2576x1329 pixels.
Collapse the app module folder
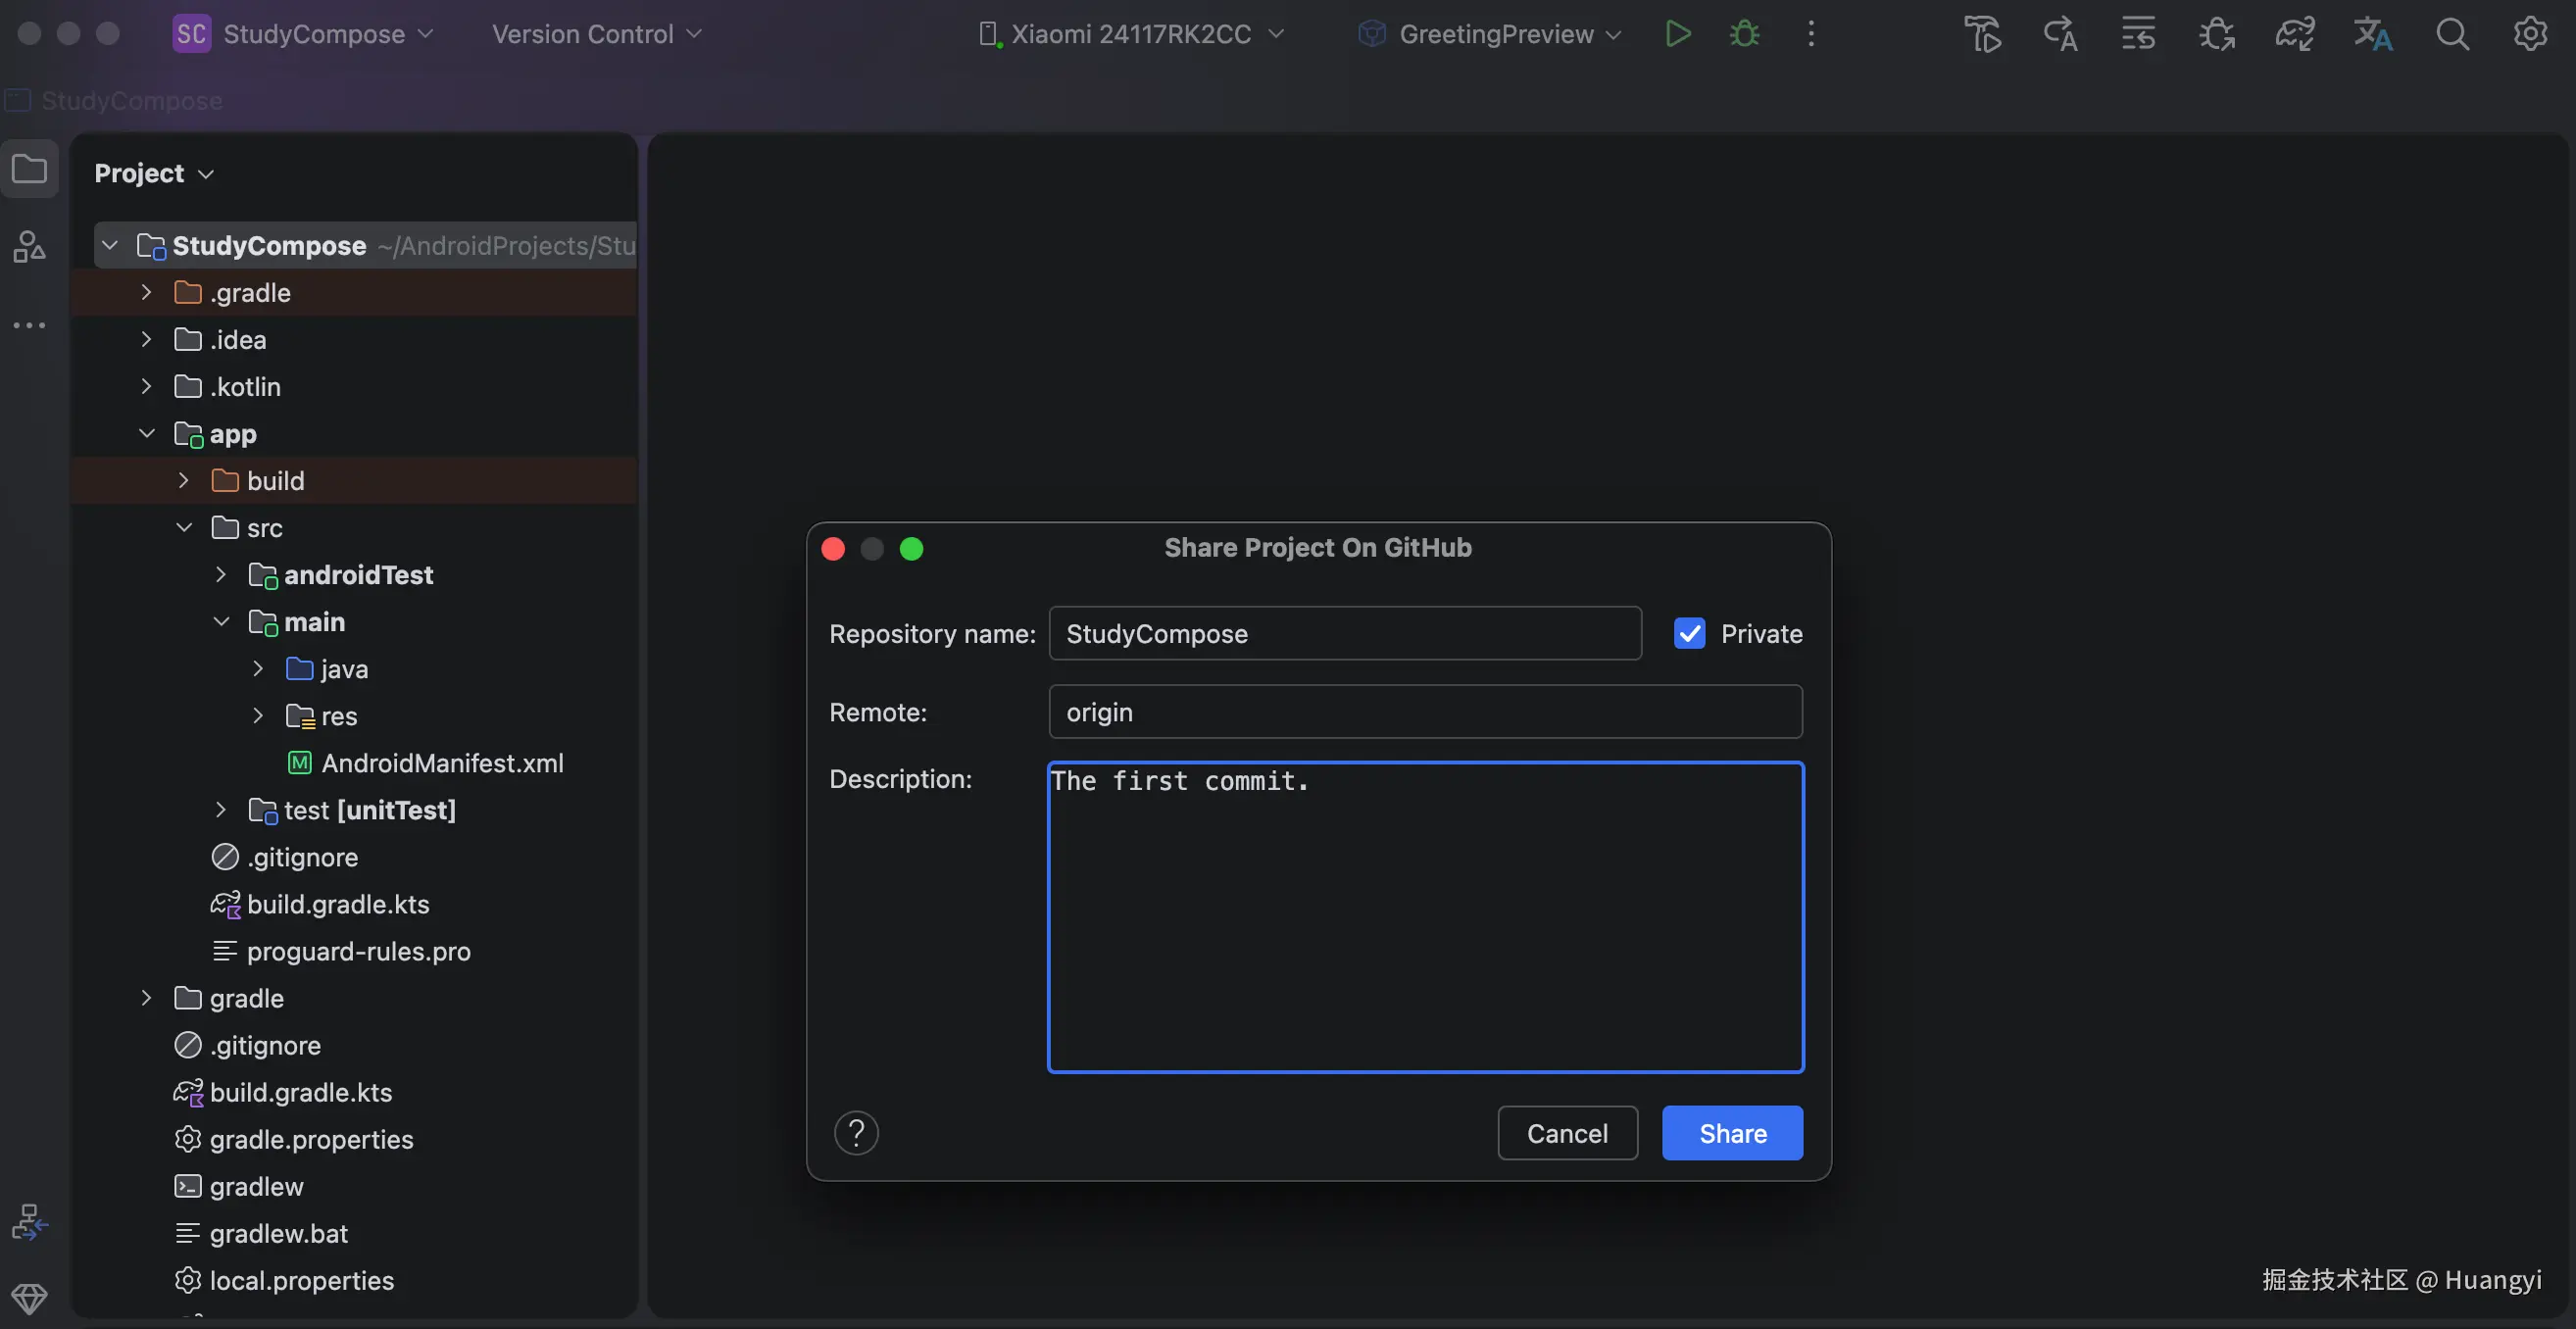(146, 434)
